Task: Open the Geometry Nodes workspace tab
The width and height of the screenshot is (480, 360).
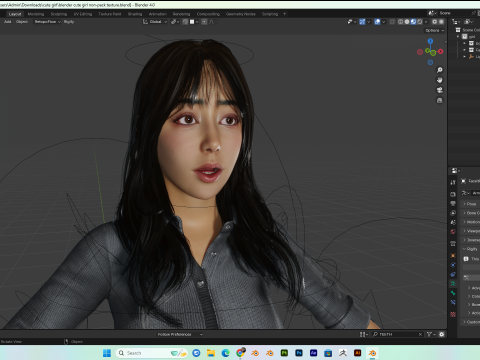Action: (241, 14)
